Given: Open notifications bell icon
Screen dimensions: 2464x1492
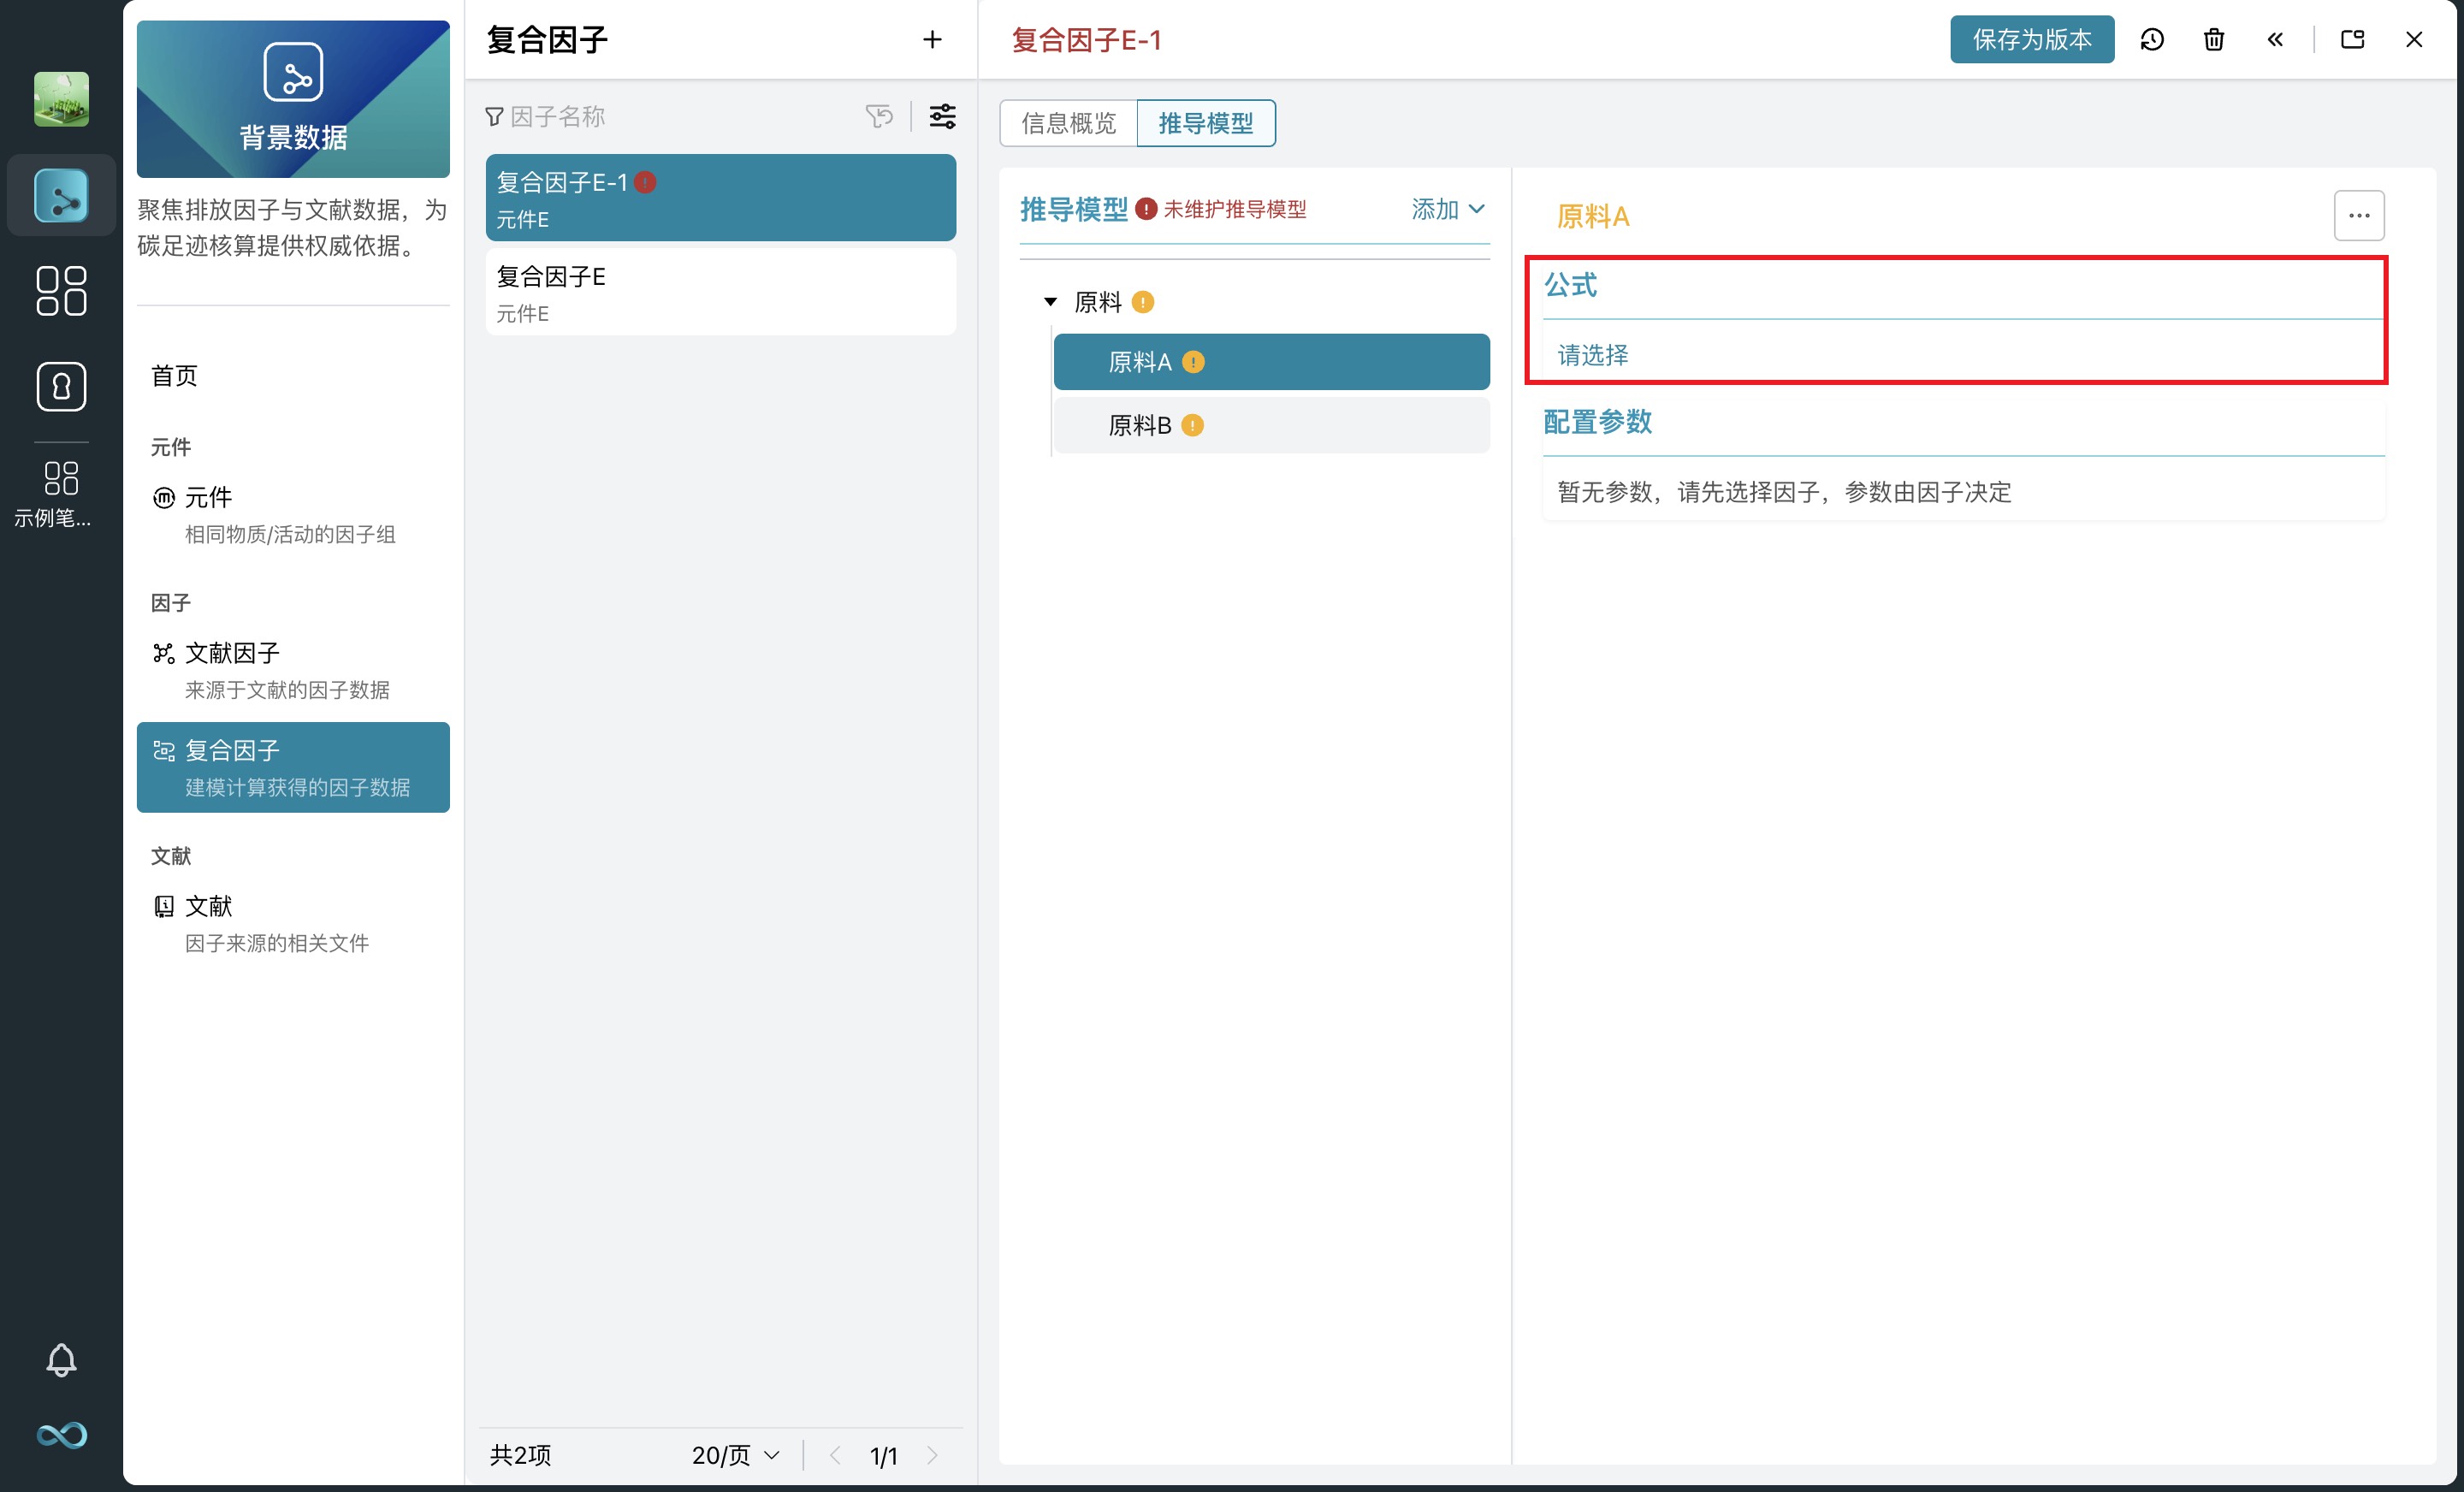Looking at the screenshot, I should click(x=61, y=1359).
